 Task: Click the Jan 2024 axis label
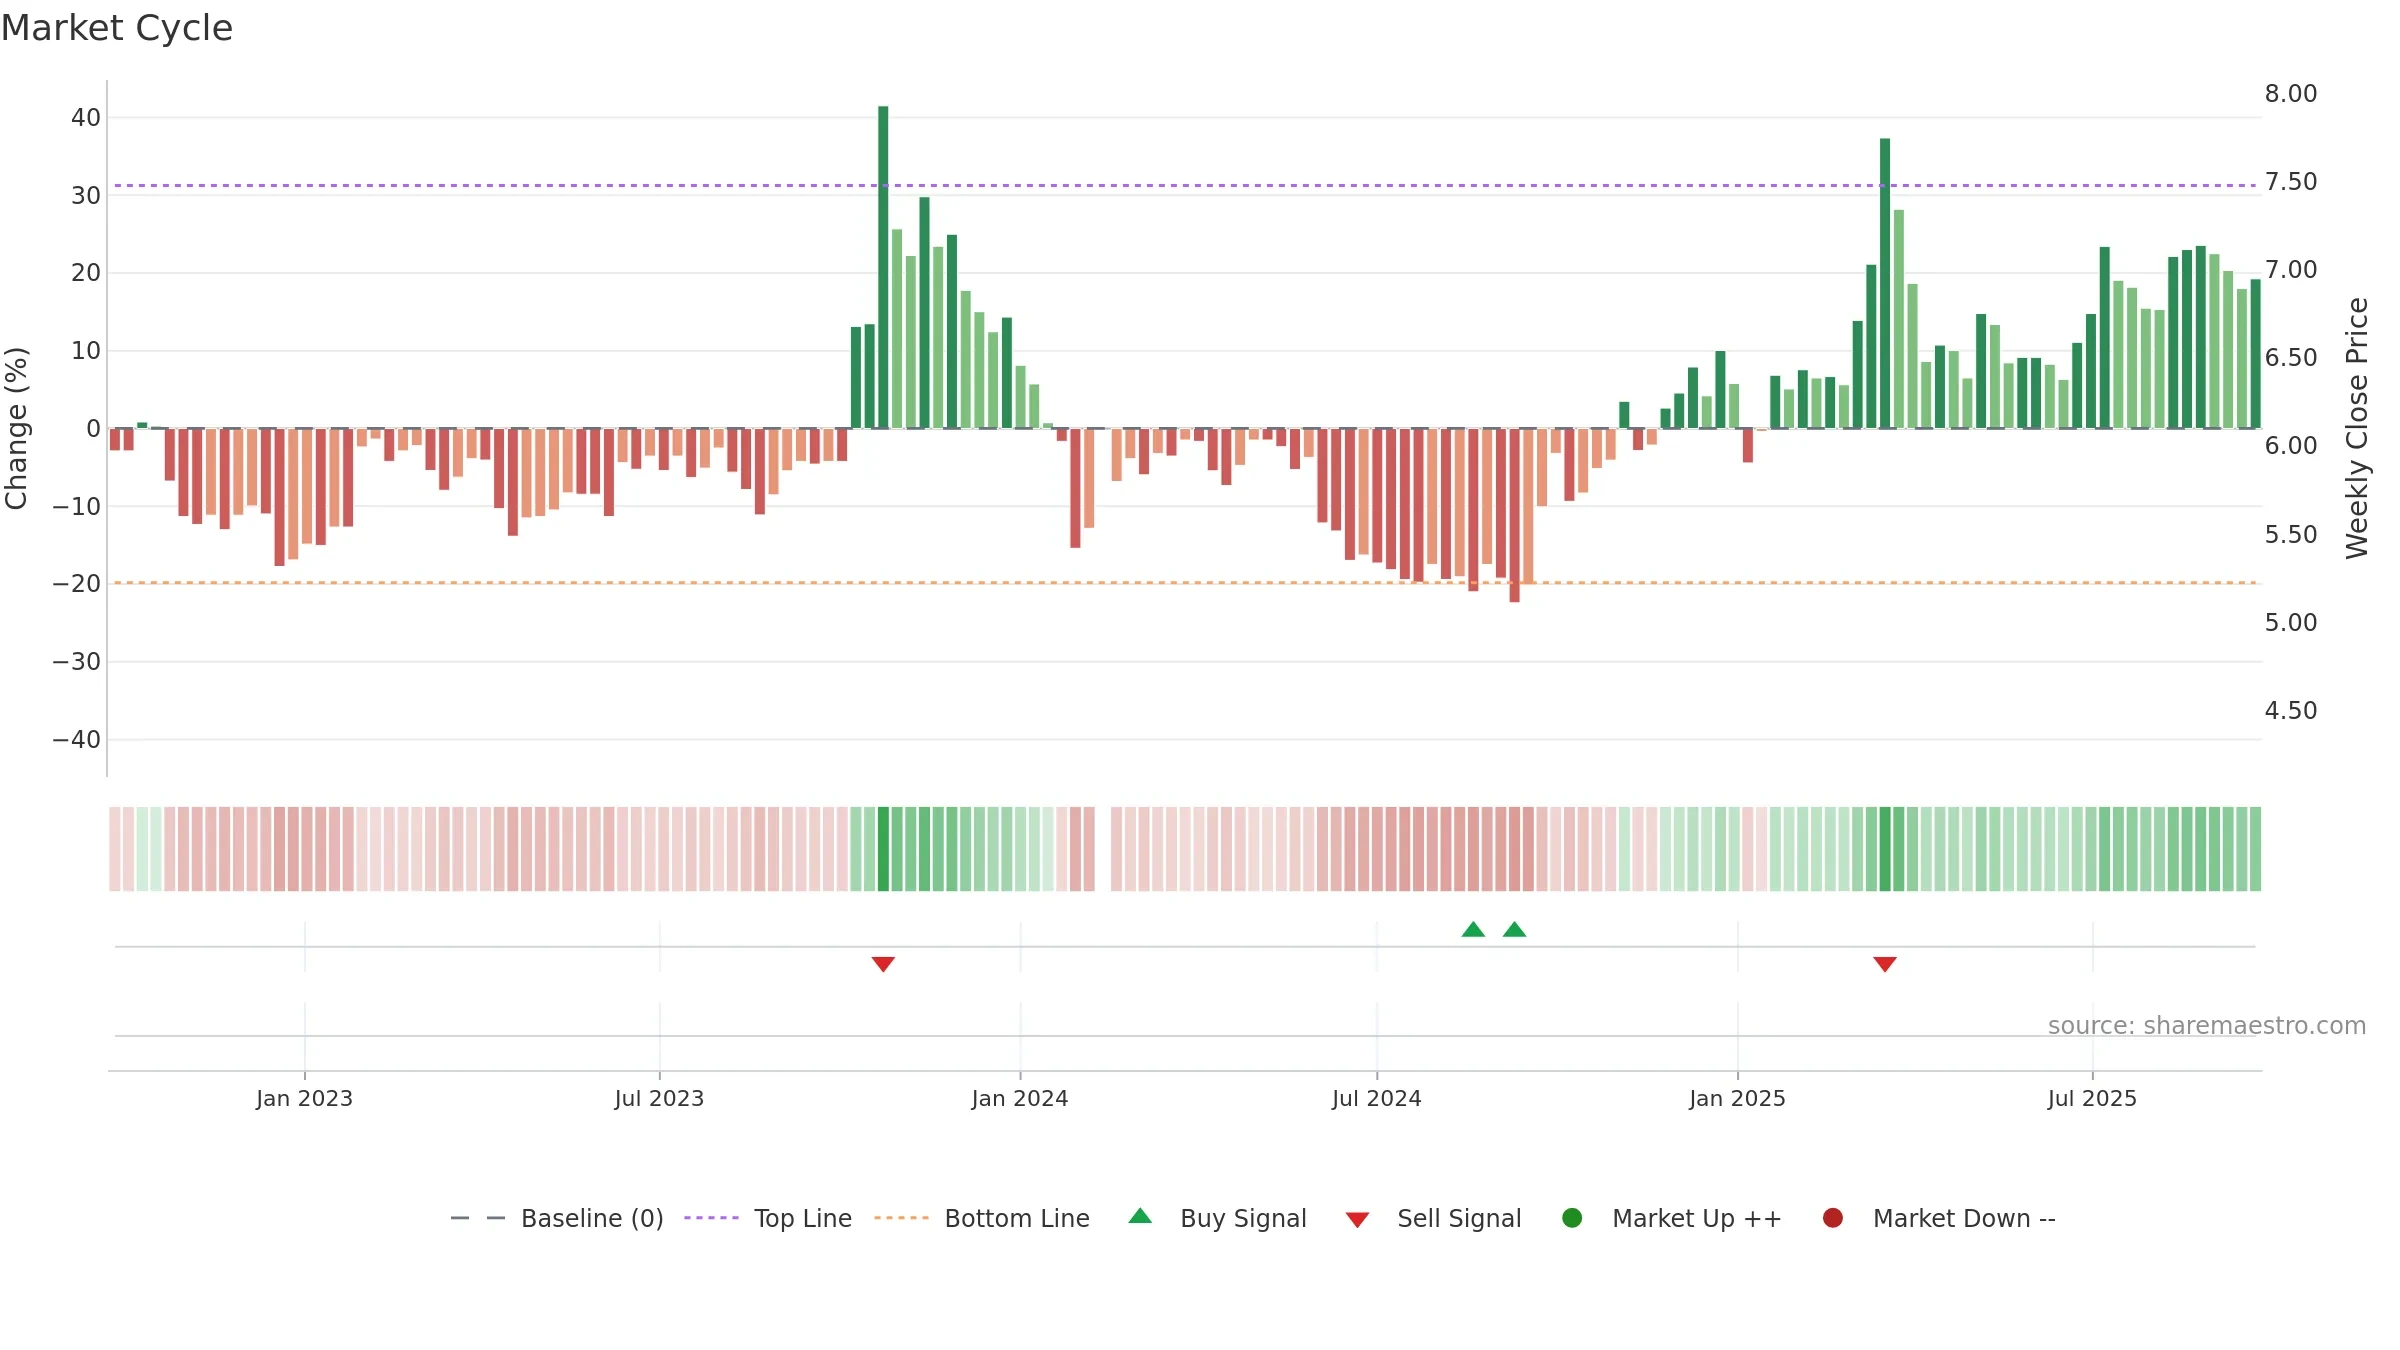coord(1020,1098)
